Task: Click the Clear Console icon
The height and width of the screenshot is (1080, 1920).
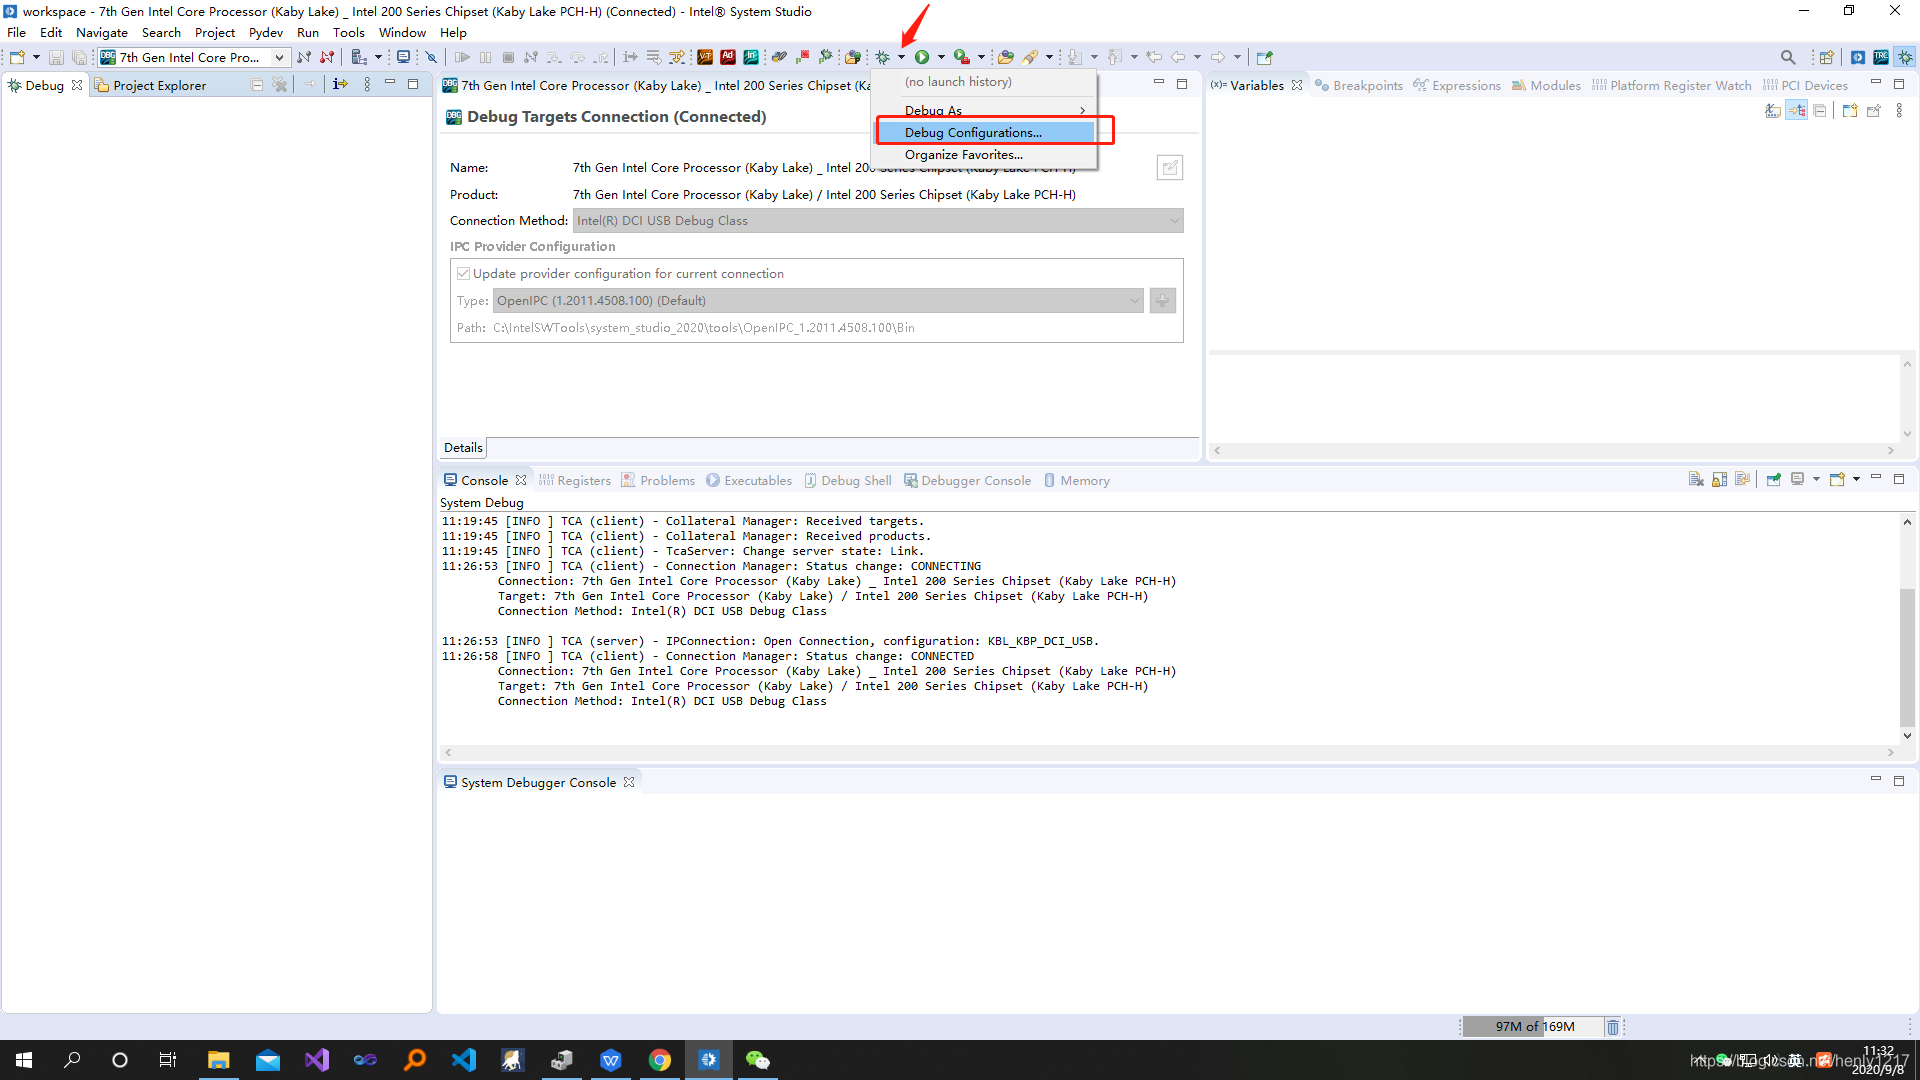Action: pyautogui.click(x=1696, y=479)
